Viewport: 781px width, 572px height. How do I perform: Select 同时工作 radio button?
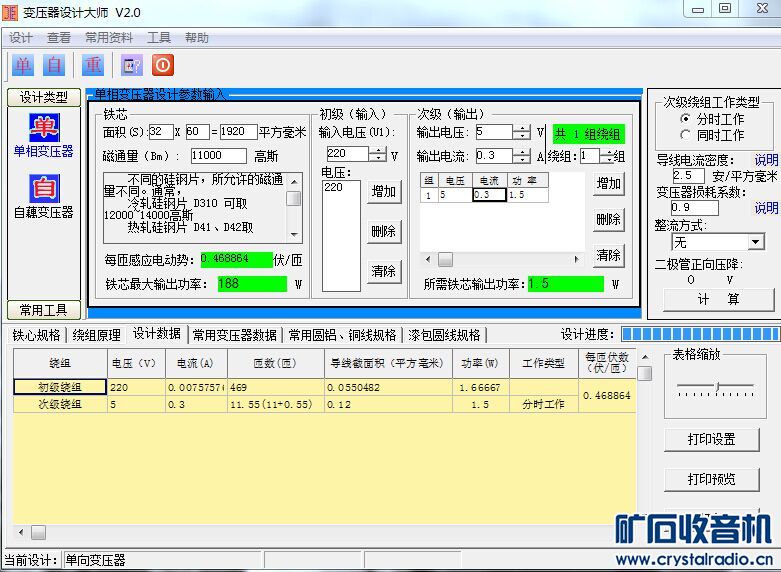(686, 135)
